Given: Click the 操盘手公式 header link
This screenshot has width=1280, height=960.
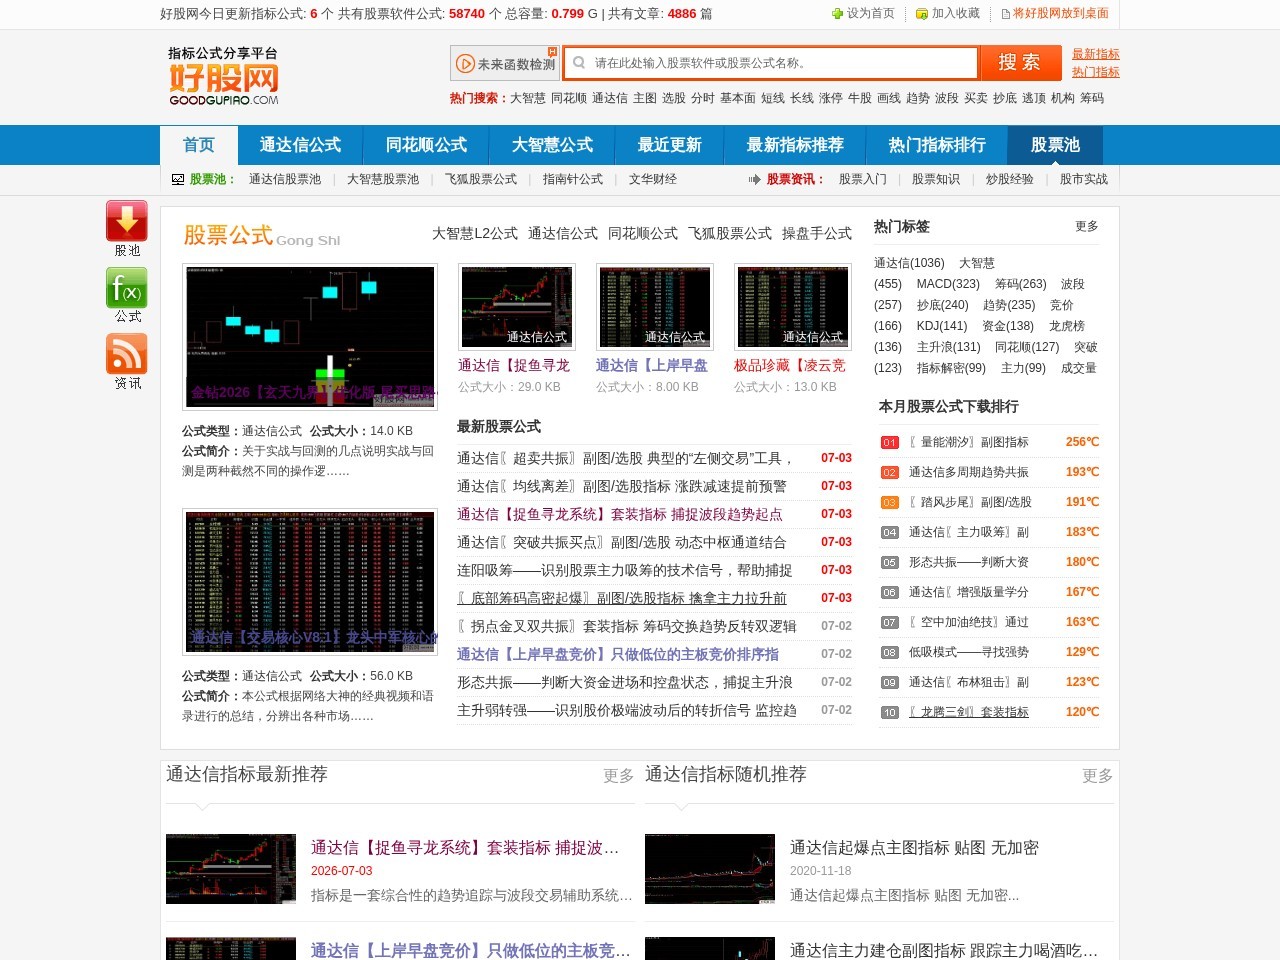Looking at the screenshot, I should (817, 233).
